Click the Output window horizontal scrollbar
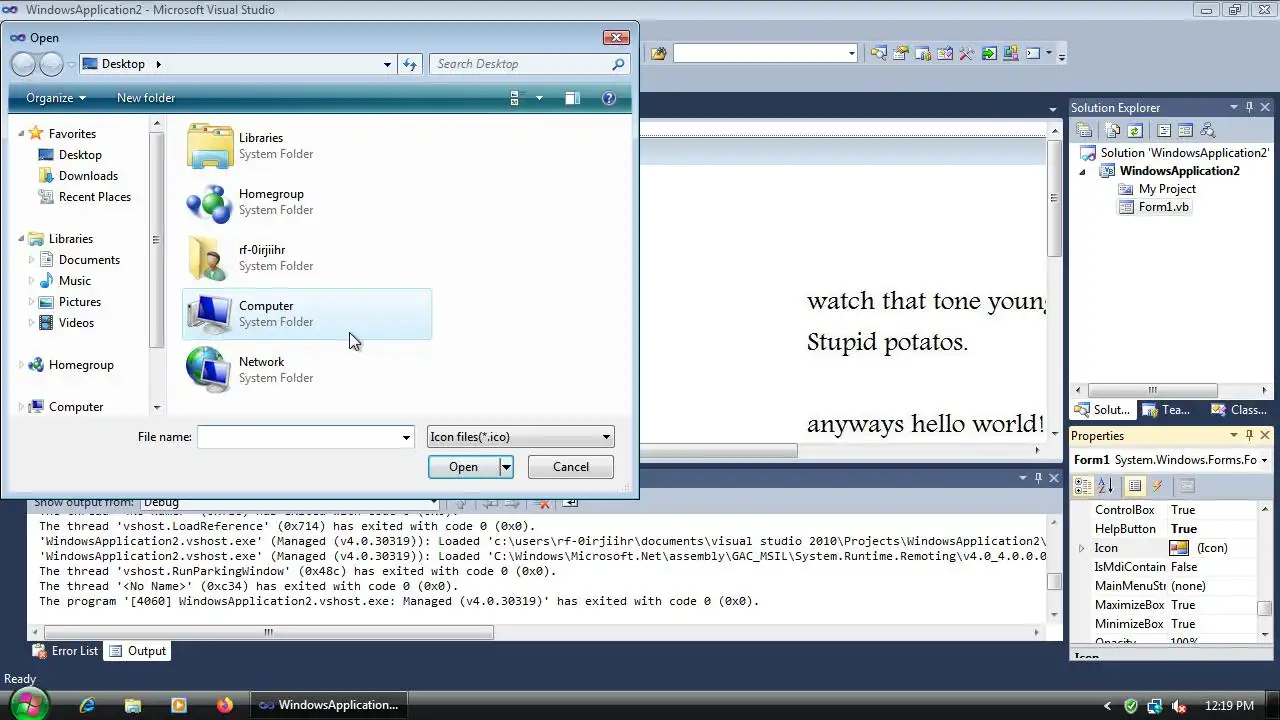The height and width of the screenshot is (720, 1280). (268, 632)
